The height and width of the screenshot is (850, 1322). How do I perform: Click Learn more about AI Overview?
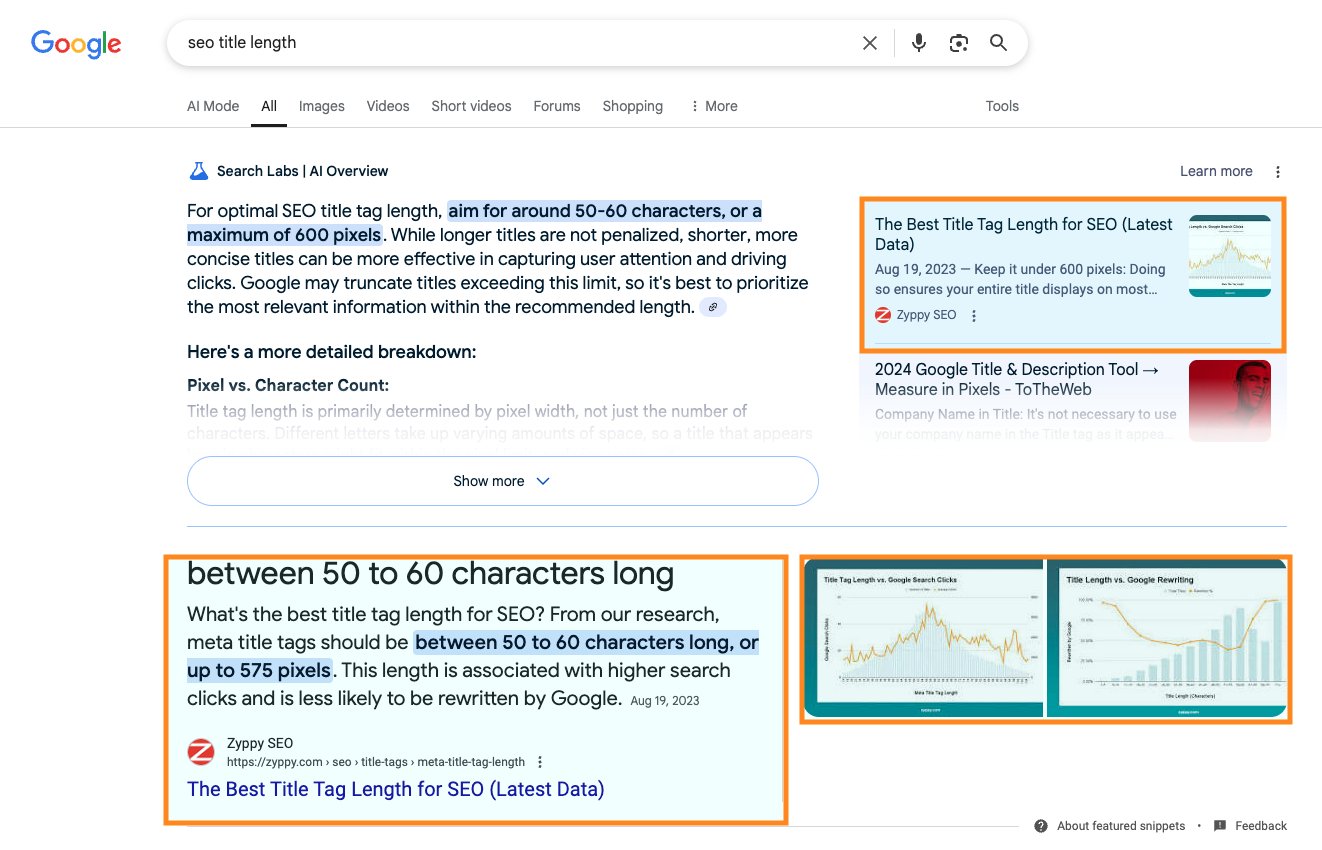[x=1216, y=171]
